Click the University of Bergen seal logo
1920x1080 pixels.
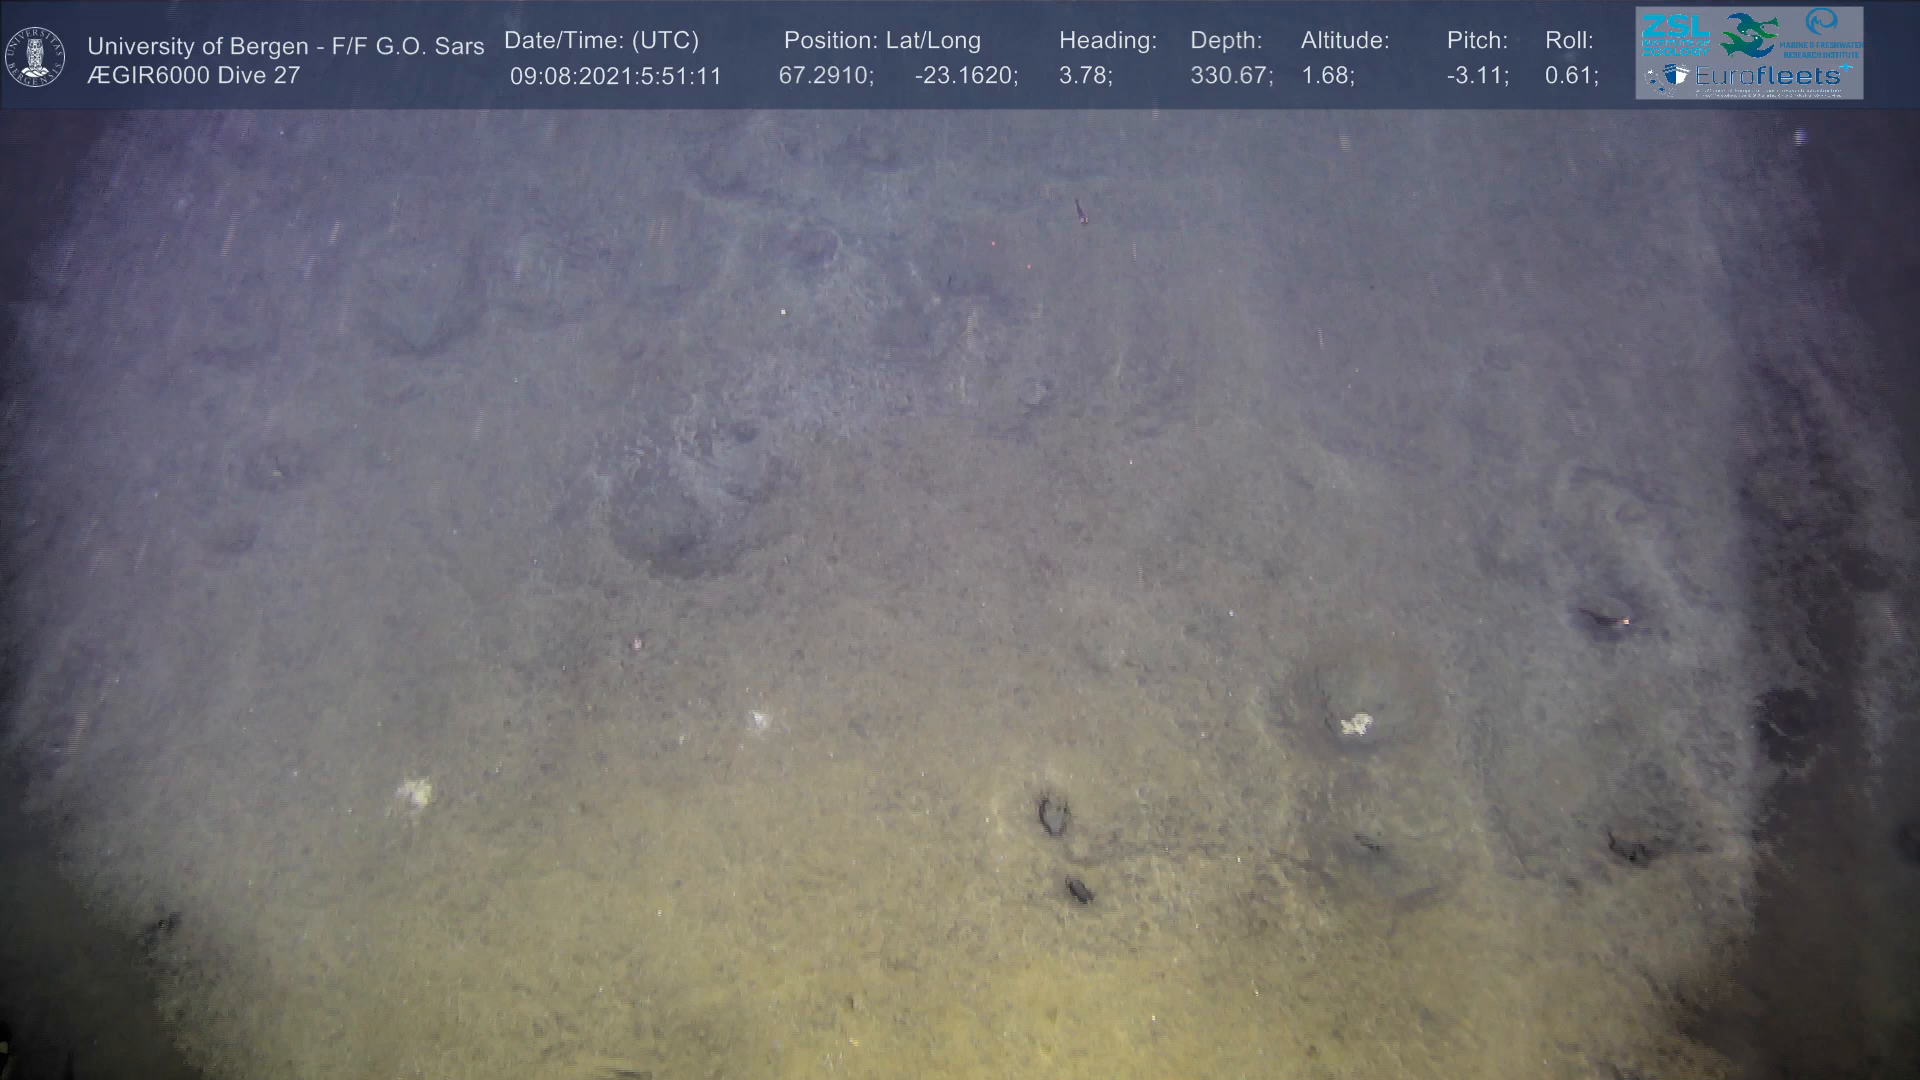click(x=35, y=56)
